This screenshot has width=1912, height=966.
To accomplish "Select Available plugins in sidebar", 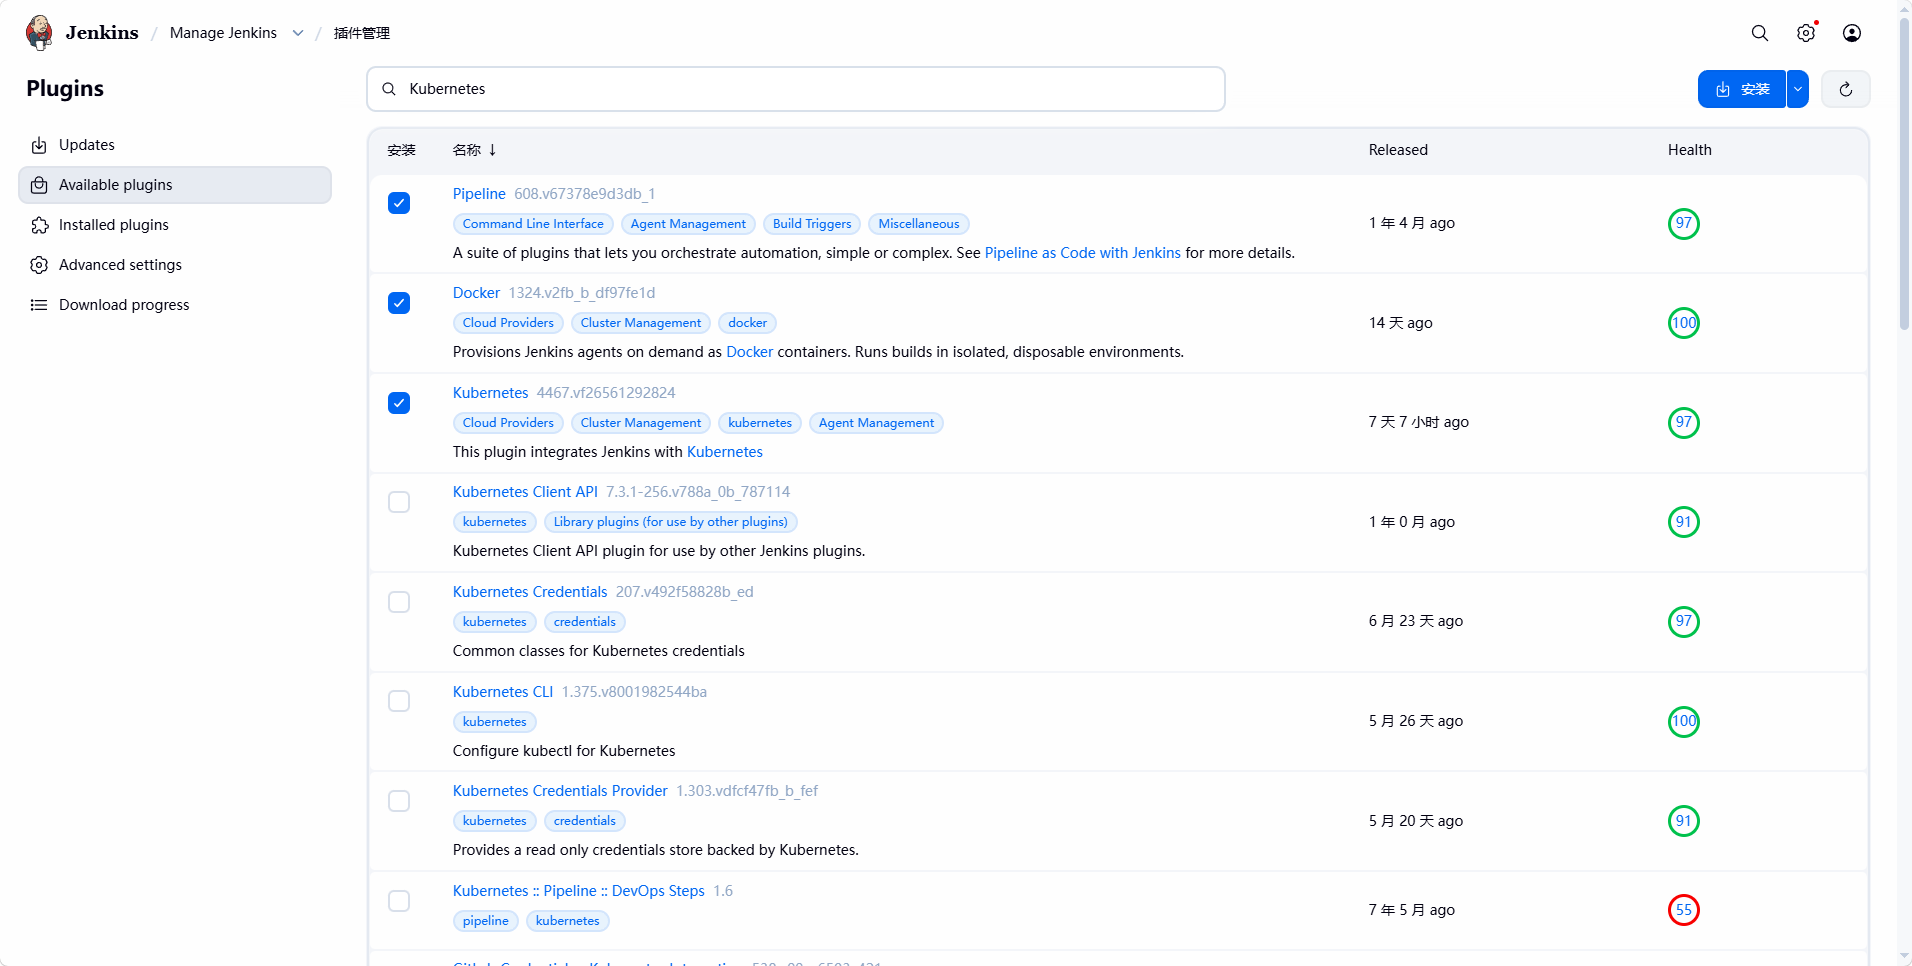I will 175,185.
